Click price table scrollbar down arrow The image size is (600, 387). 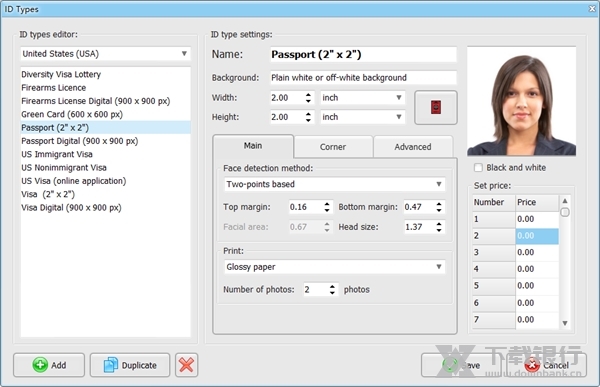(565, 323)
